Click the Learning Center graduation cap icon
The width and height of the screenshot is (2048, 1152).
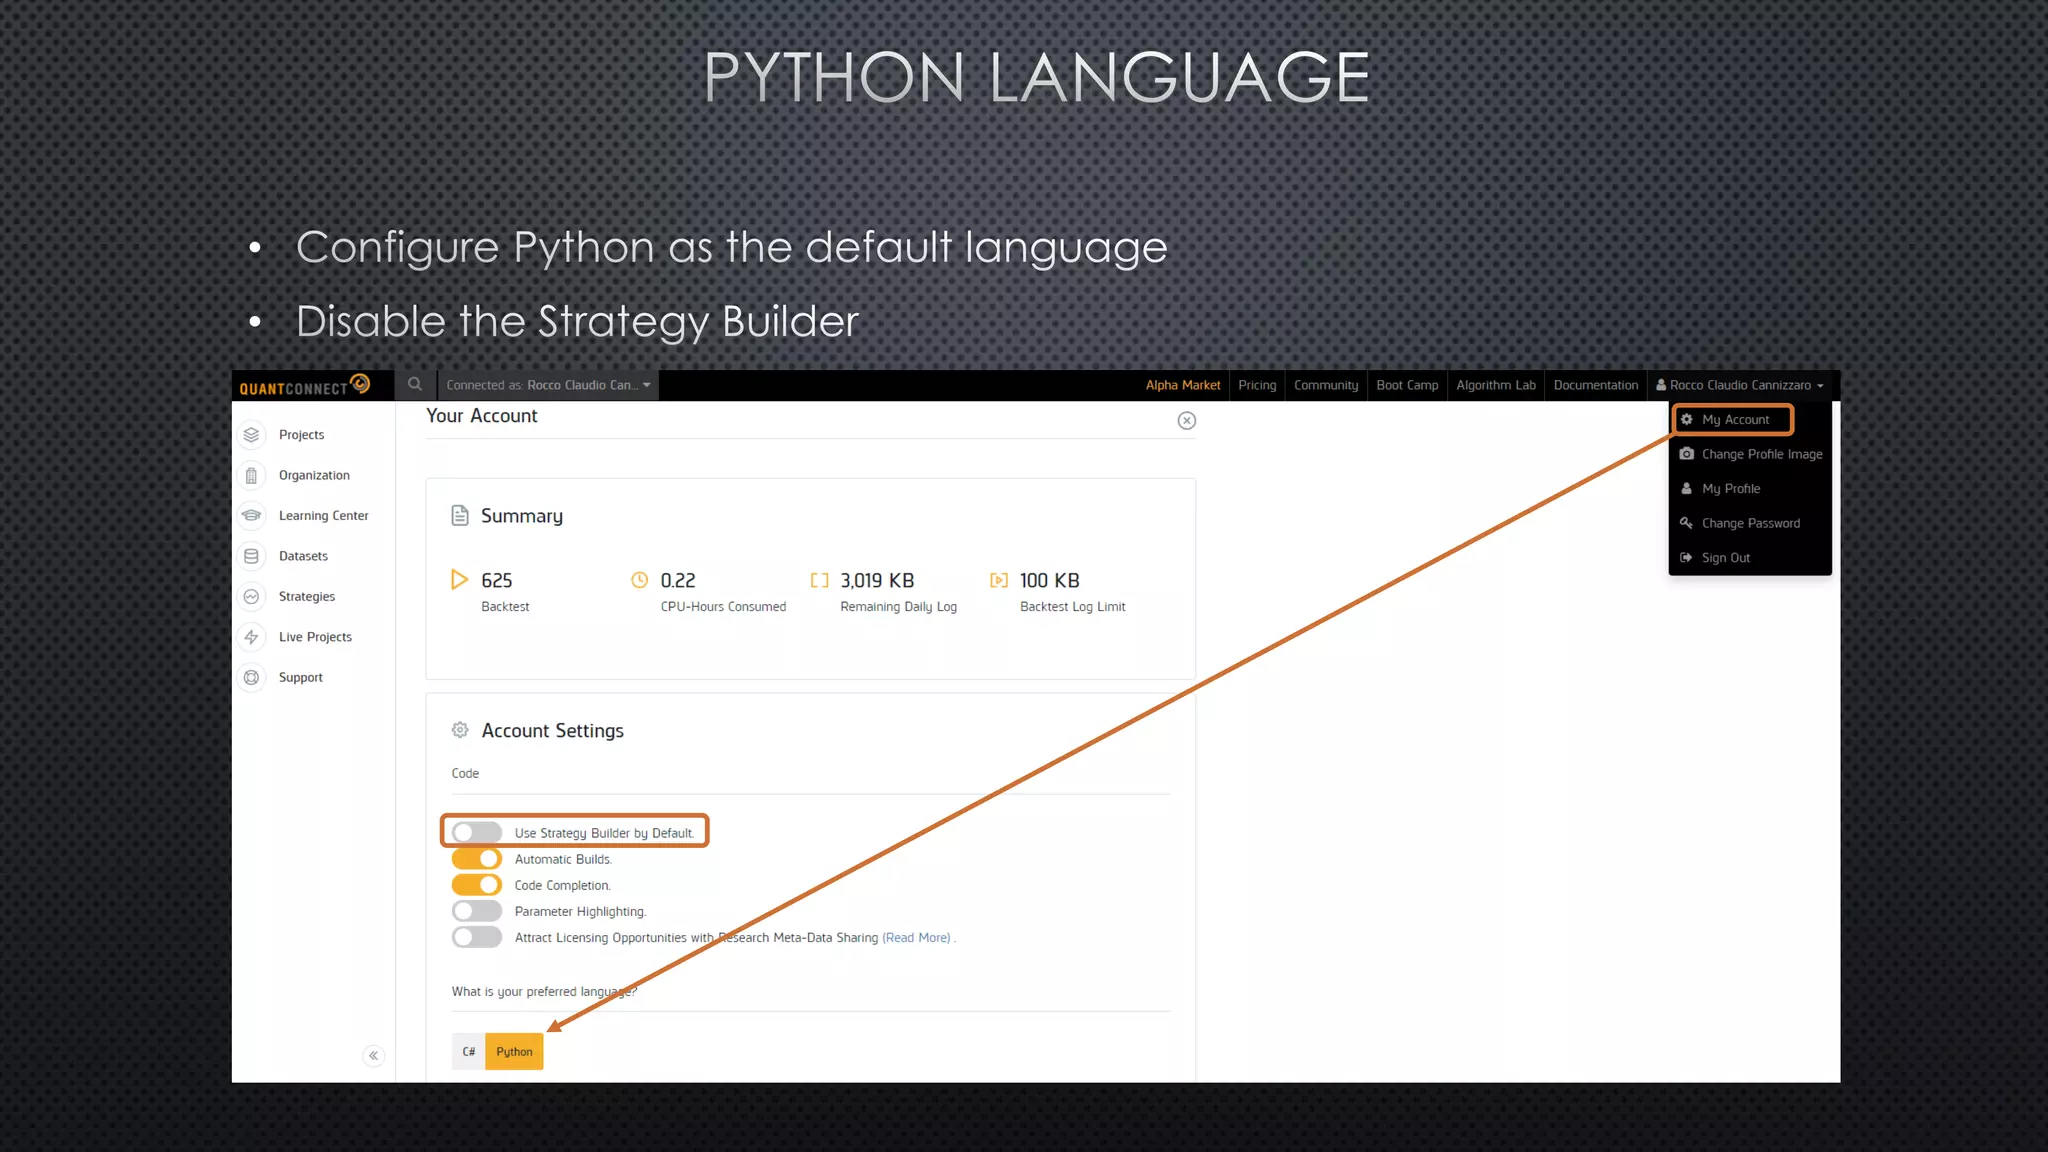click(x=251, y=516)
